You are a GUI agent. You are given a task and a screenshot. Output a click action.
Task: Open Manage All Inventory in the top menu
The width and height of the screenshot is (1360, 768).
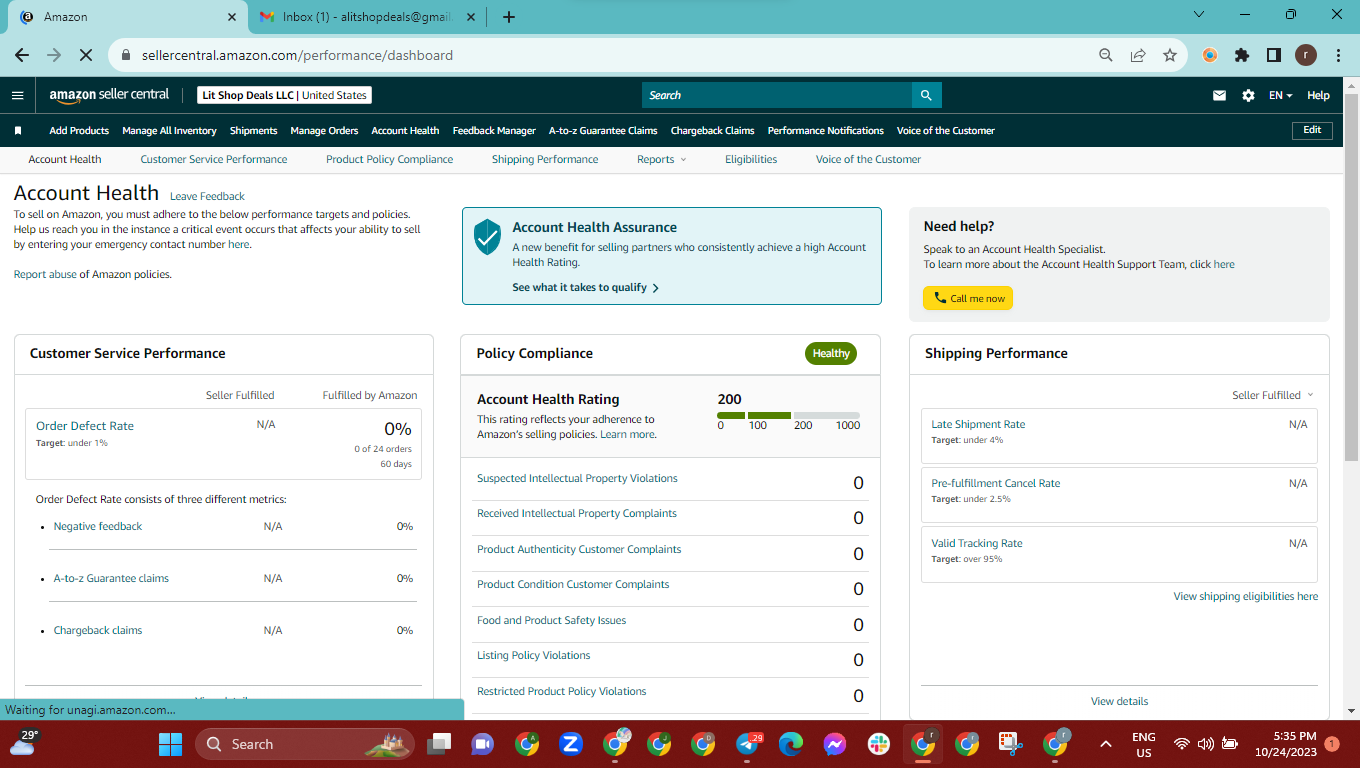pyautogui.click(x=169, y=130)
